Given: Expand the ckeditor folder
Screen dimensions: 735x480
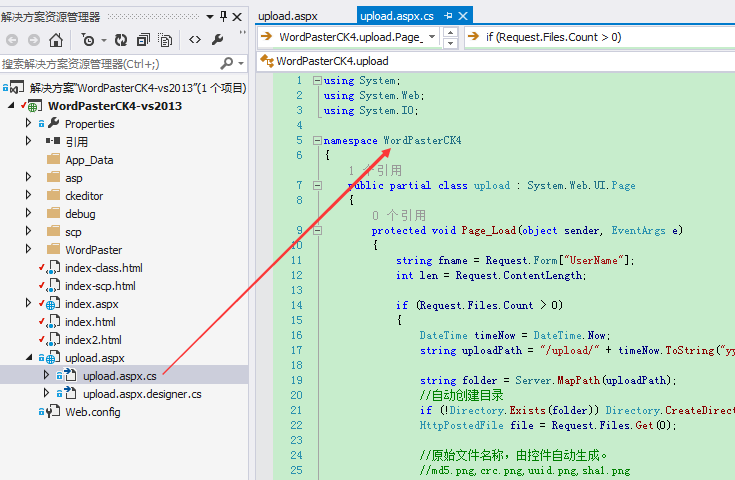Looking at the screenshot, I should tap(29, 195).
